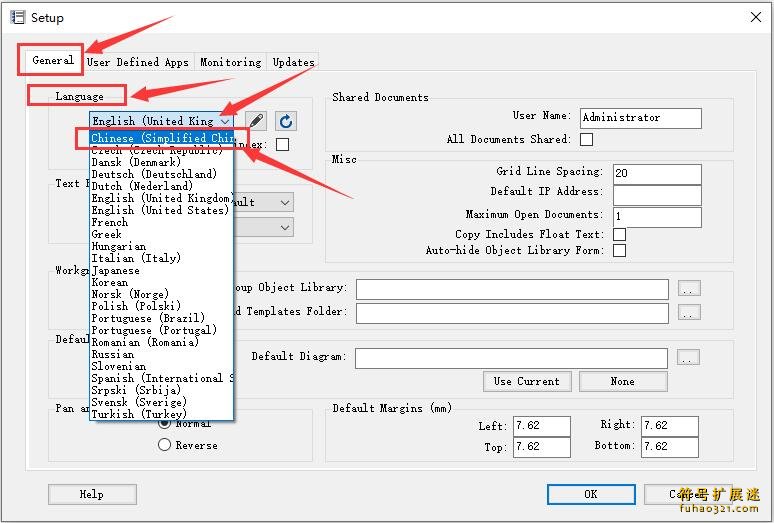Select Norsk (Norge) language
This screenshot has height=523, width=774.
point(161,294)
